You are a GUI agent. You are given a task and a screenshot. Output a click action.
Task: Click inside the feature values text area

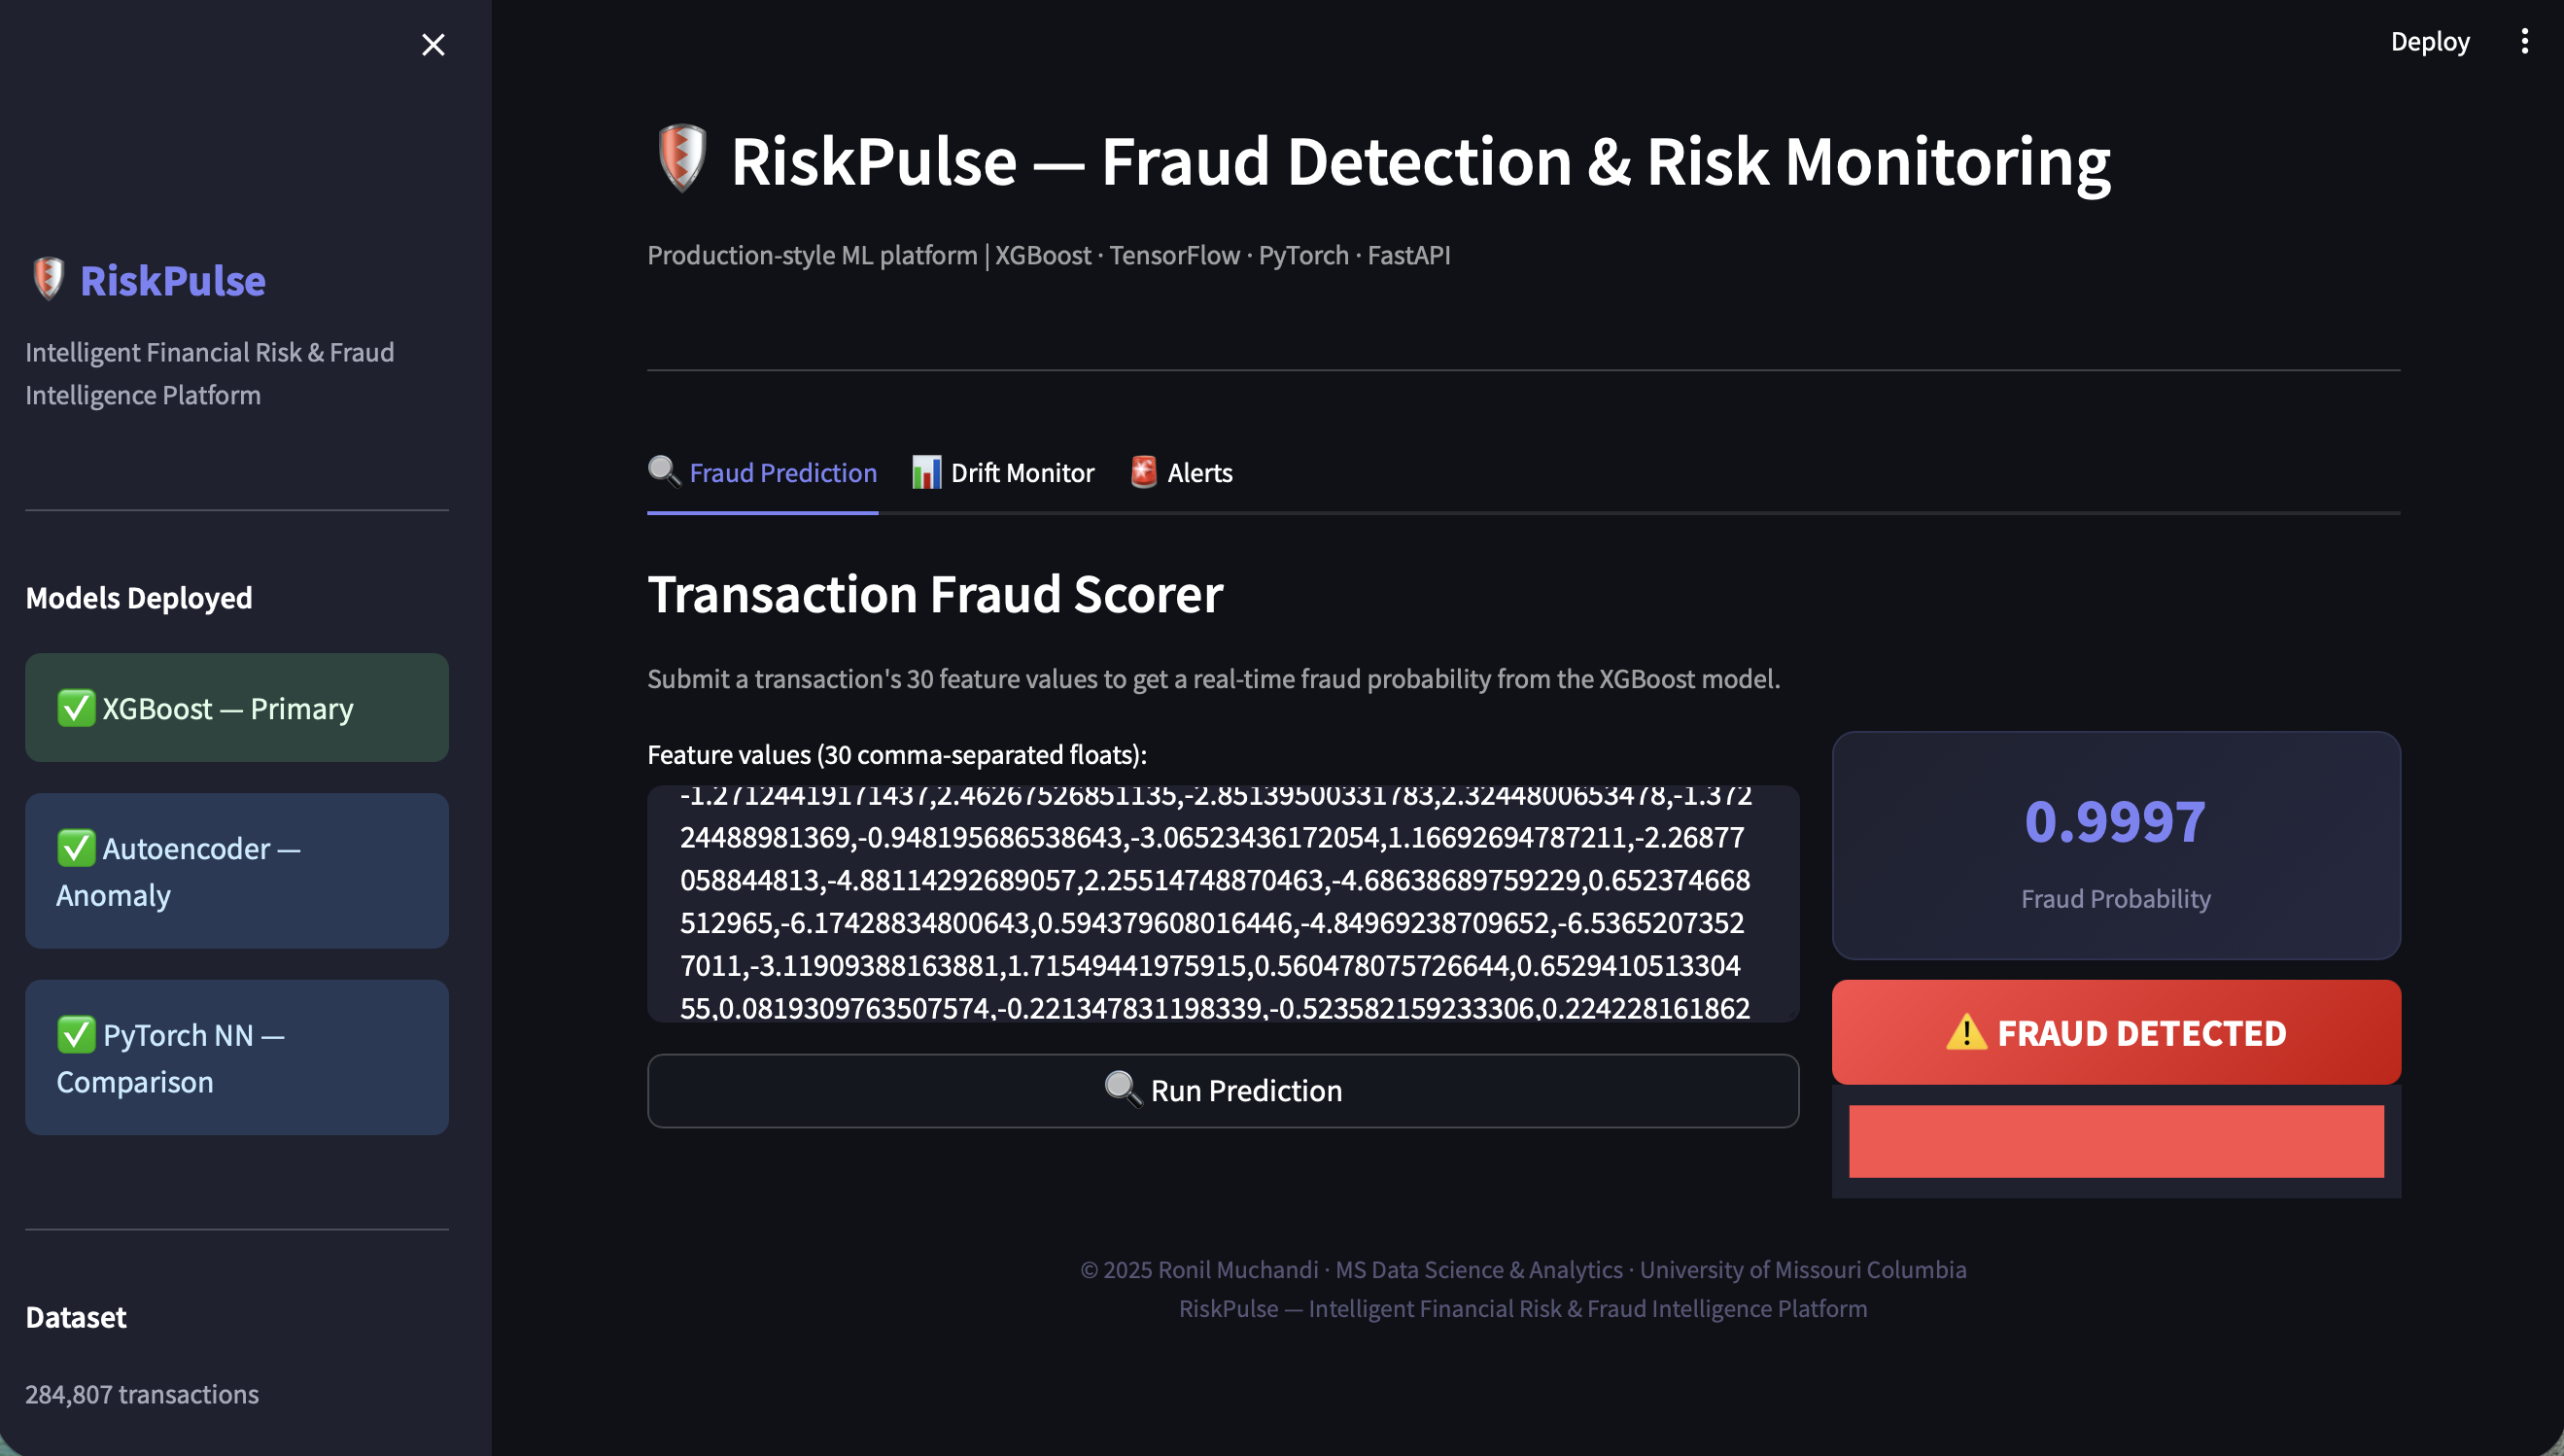click(x=1222, y=902)
